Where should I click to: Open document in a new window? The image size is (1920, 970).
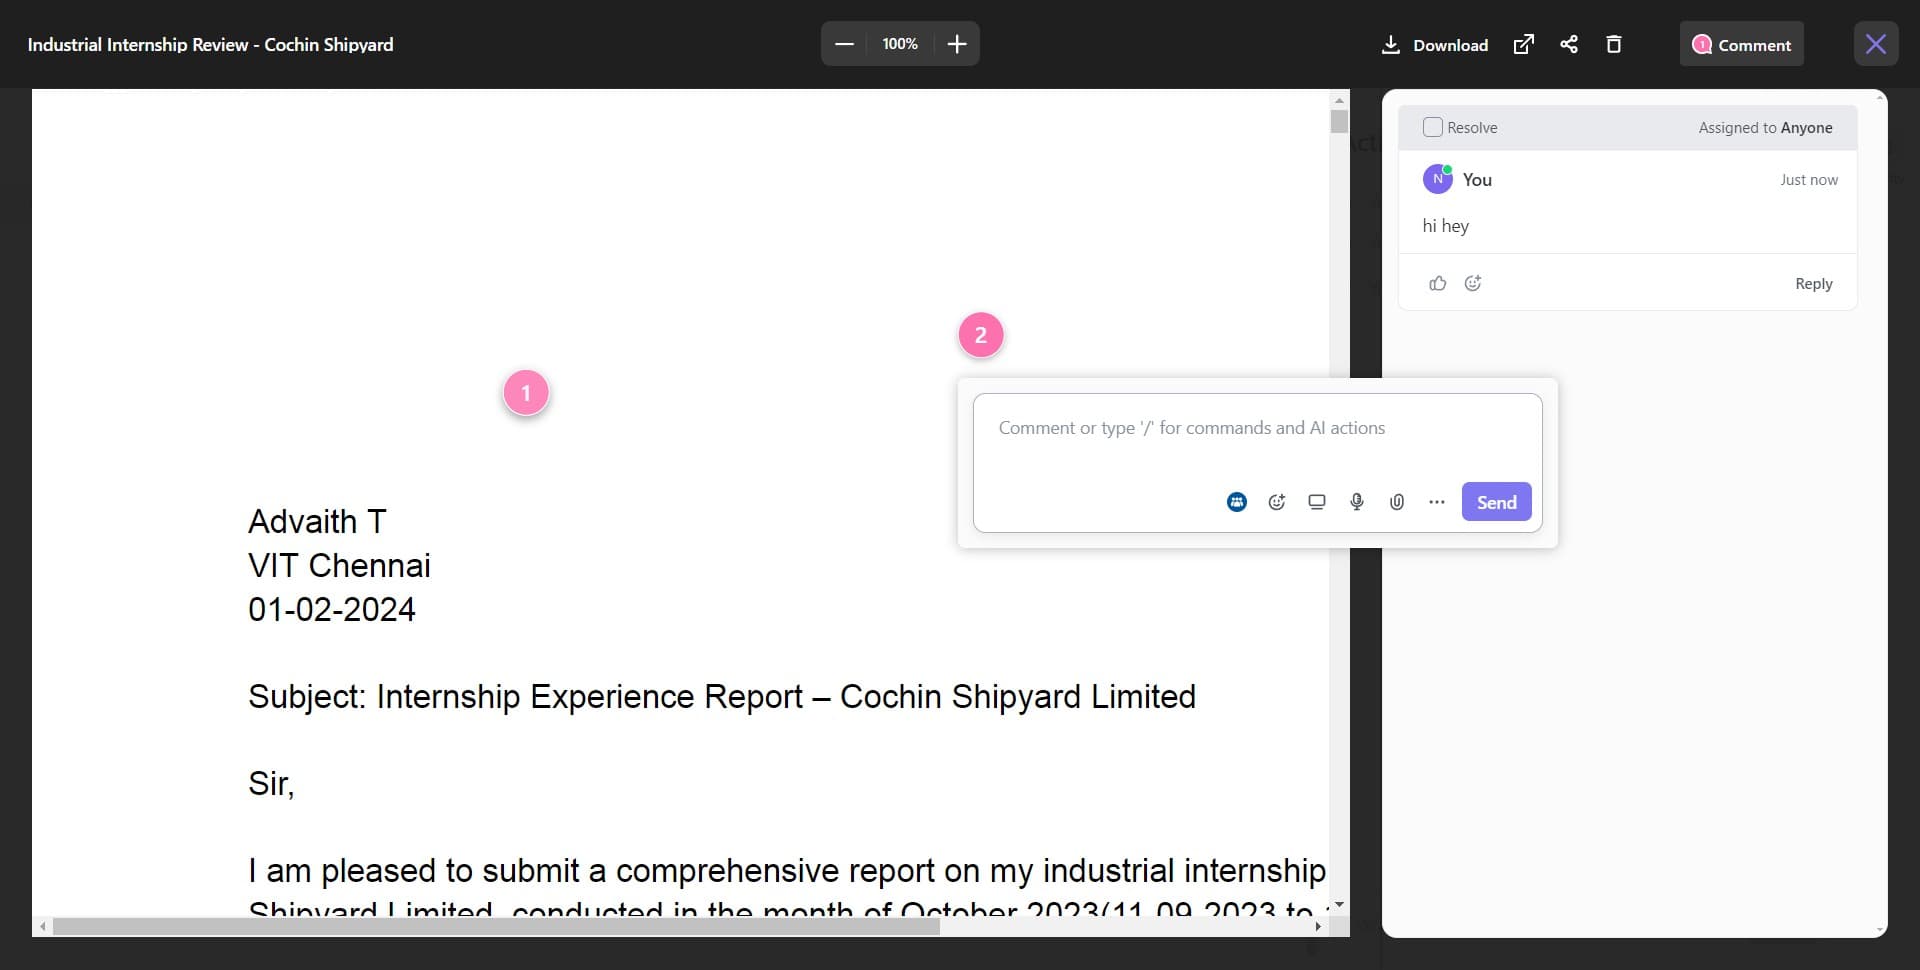pyautogui.click(x=1523, y=44)
